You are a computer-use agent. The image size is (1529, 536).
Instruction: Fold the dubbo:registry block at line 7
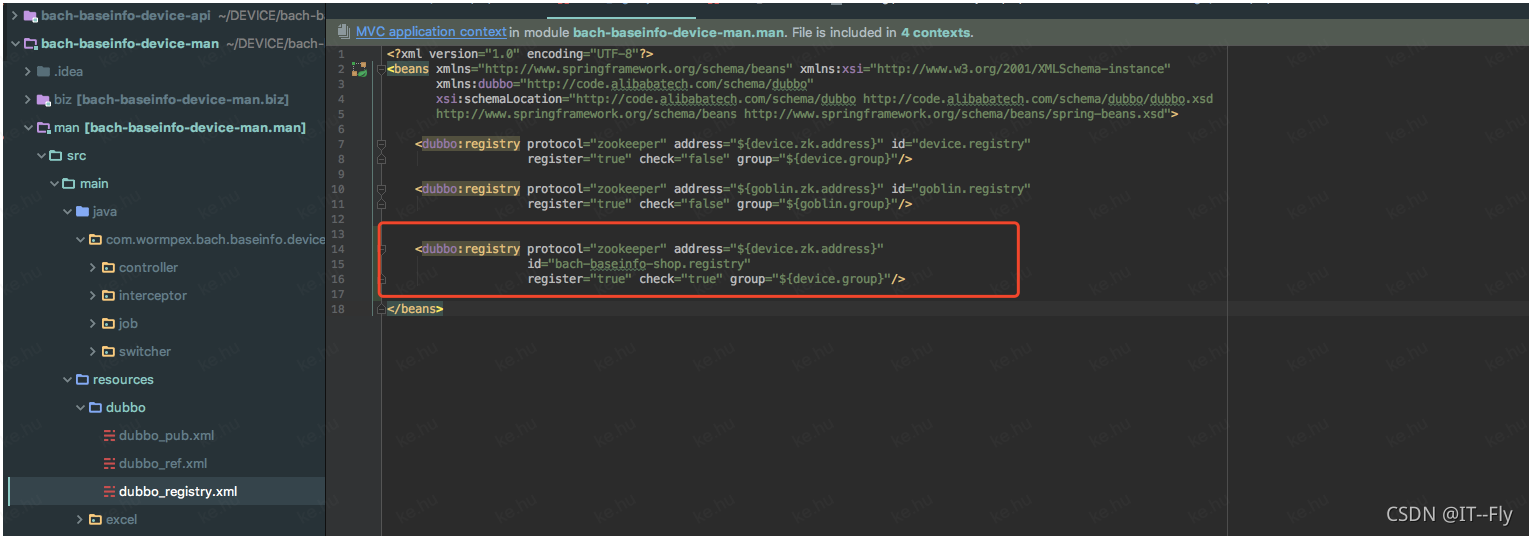coord(381,144)
